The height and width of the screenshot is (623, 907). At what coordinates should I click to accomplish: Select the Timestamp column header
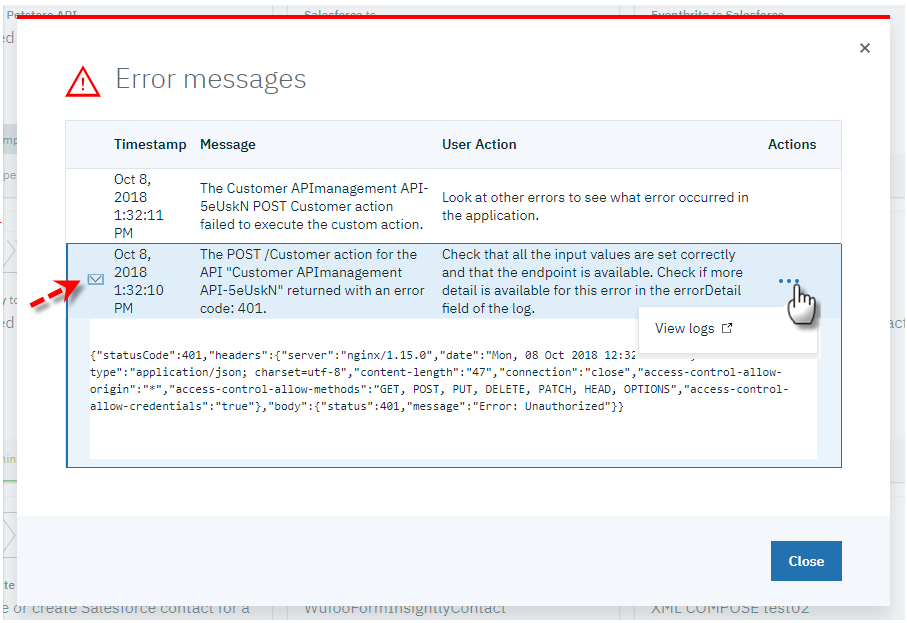coord(150,144)
